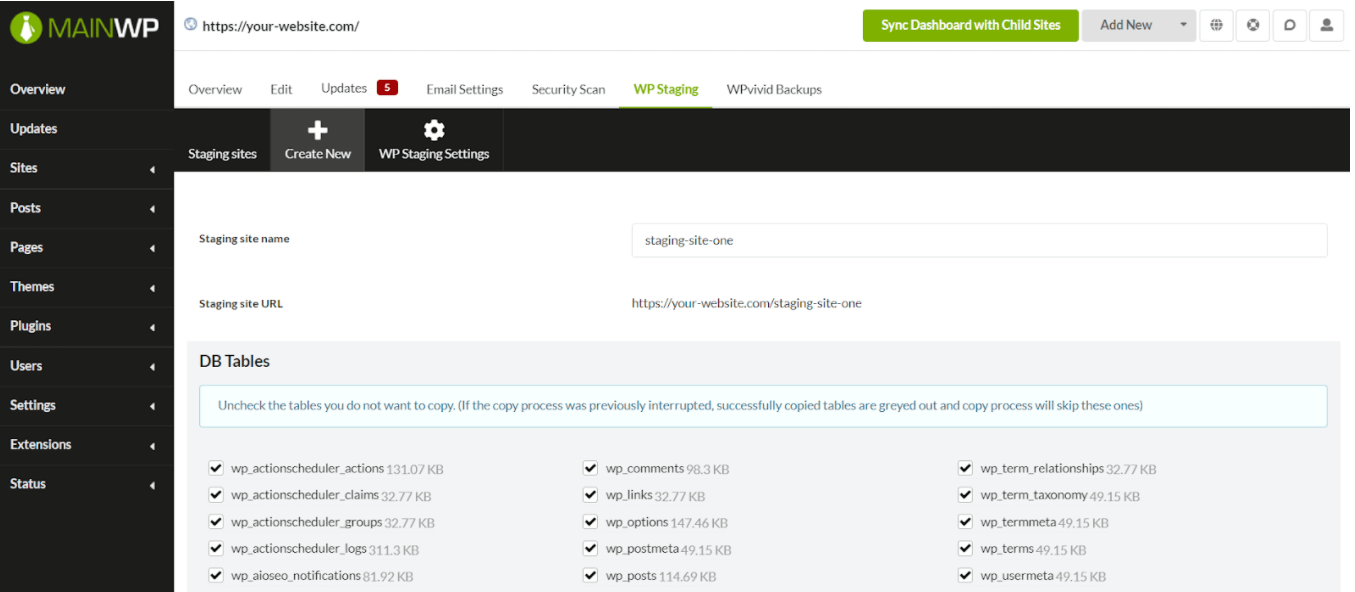This screenshot has height=592, width=1355.
Task: Uncheck wp_terms table checkbox
Action: tap(965, 549)
